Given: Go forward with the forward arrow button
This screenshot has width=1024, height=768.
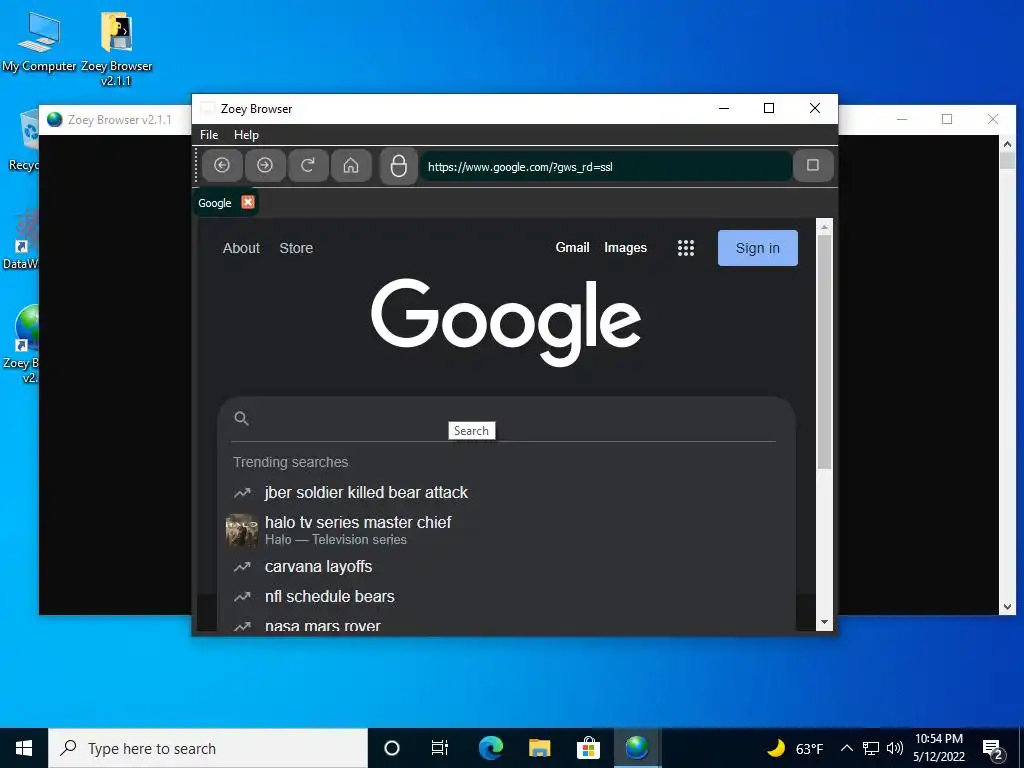Looking at the screenshot, I should point(265,165).
